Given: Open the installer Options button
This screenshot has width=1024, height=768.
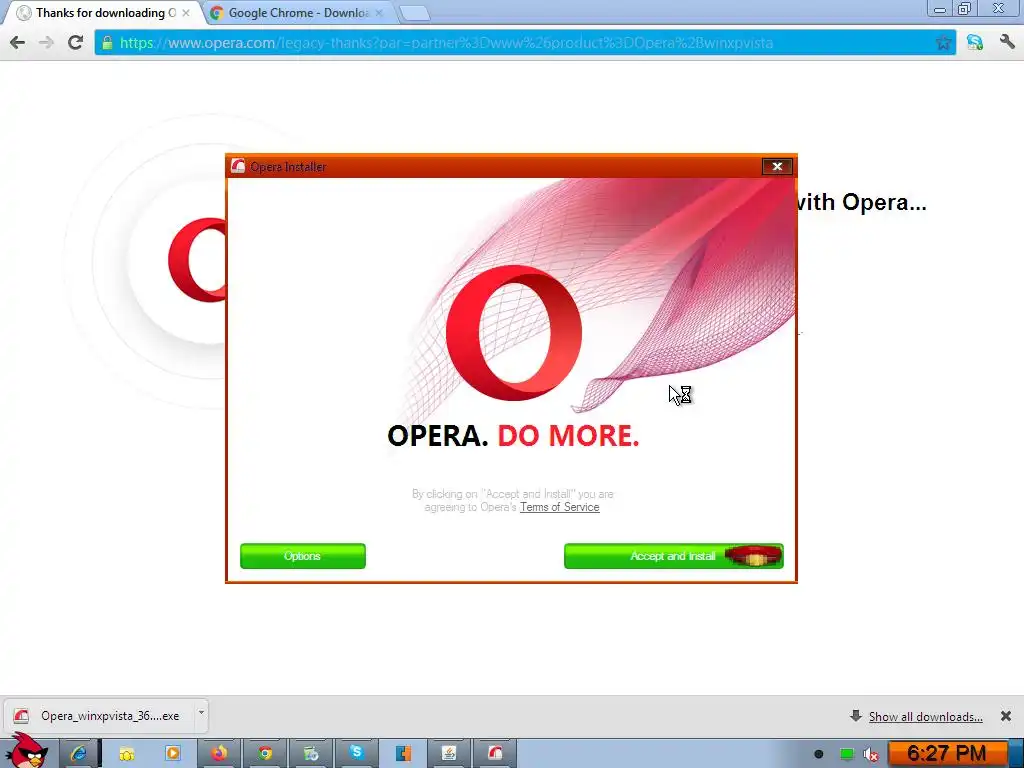Looking at the screenshot, I should (302, 556).
